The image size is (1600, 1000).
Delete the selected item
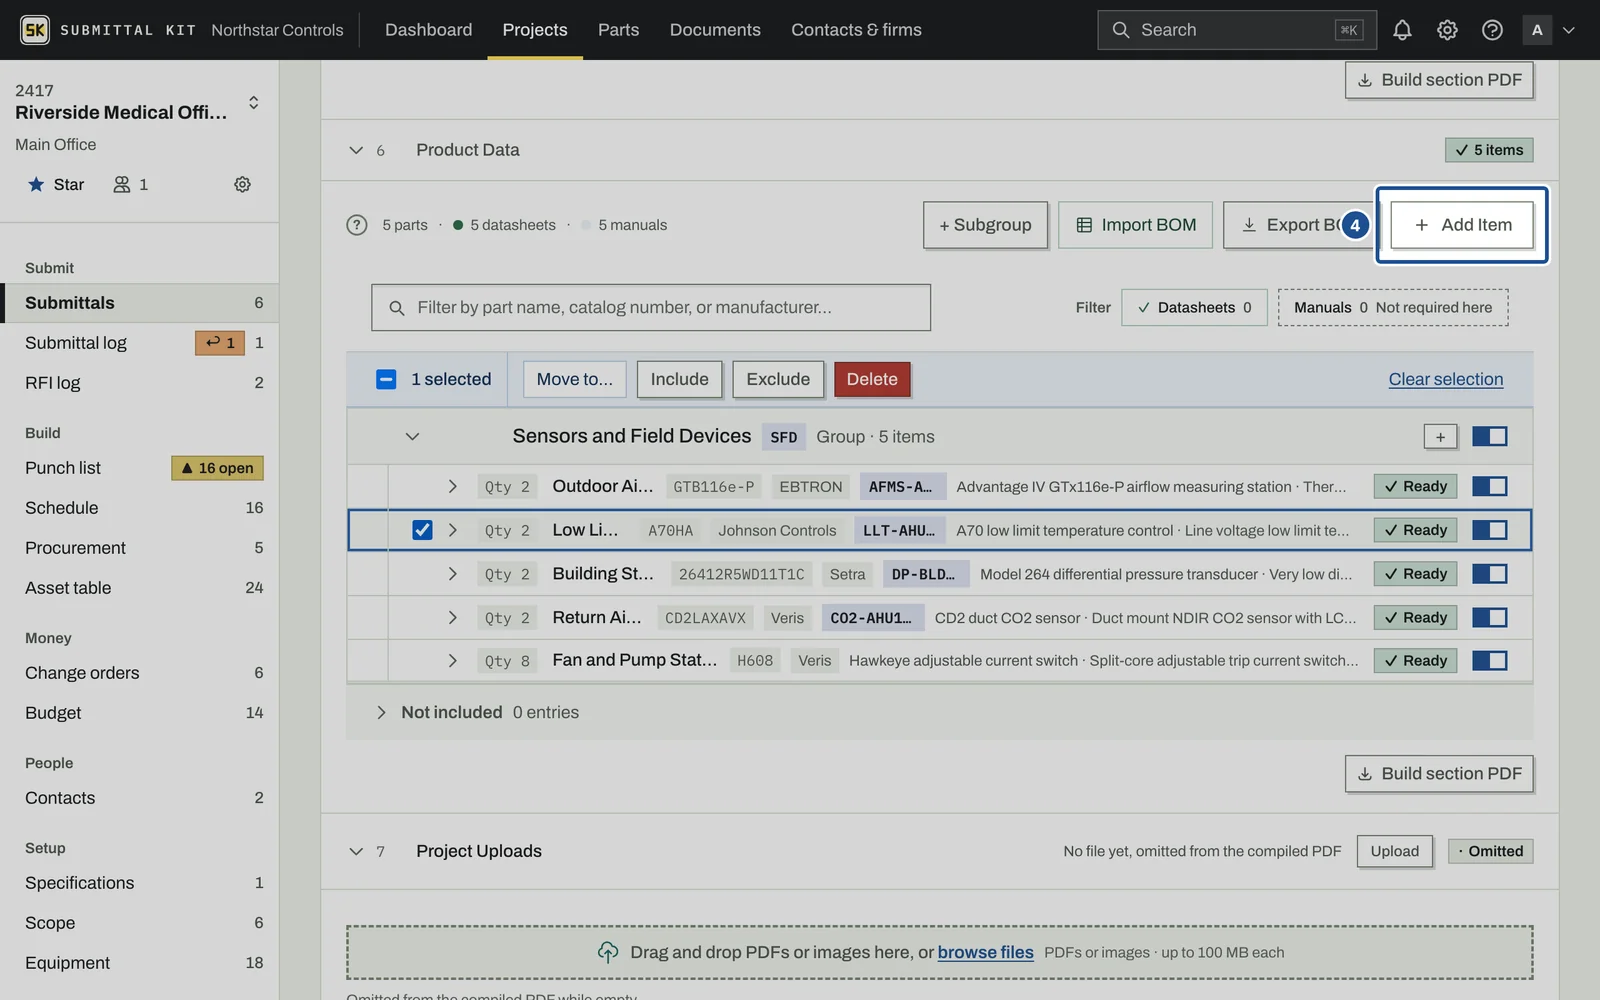872,379
